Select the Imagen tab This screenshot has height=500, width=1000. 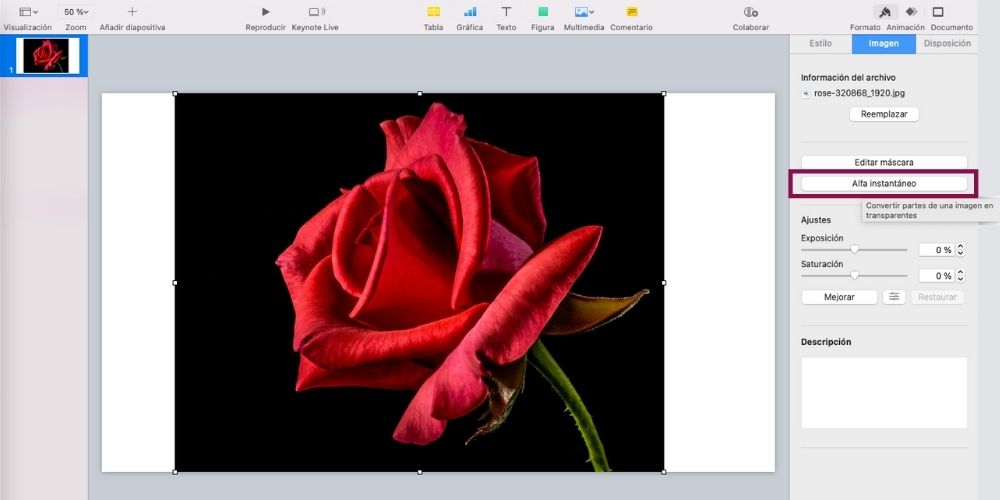pos(883,43)
